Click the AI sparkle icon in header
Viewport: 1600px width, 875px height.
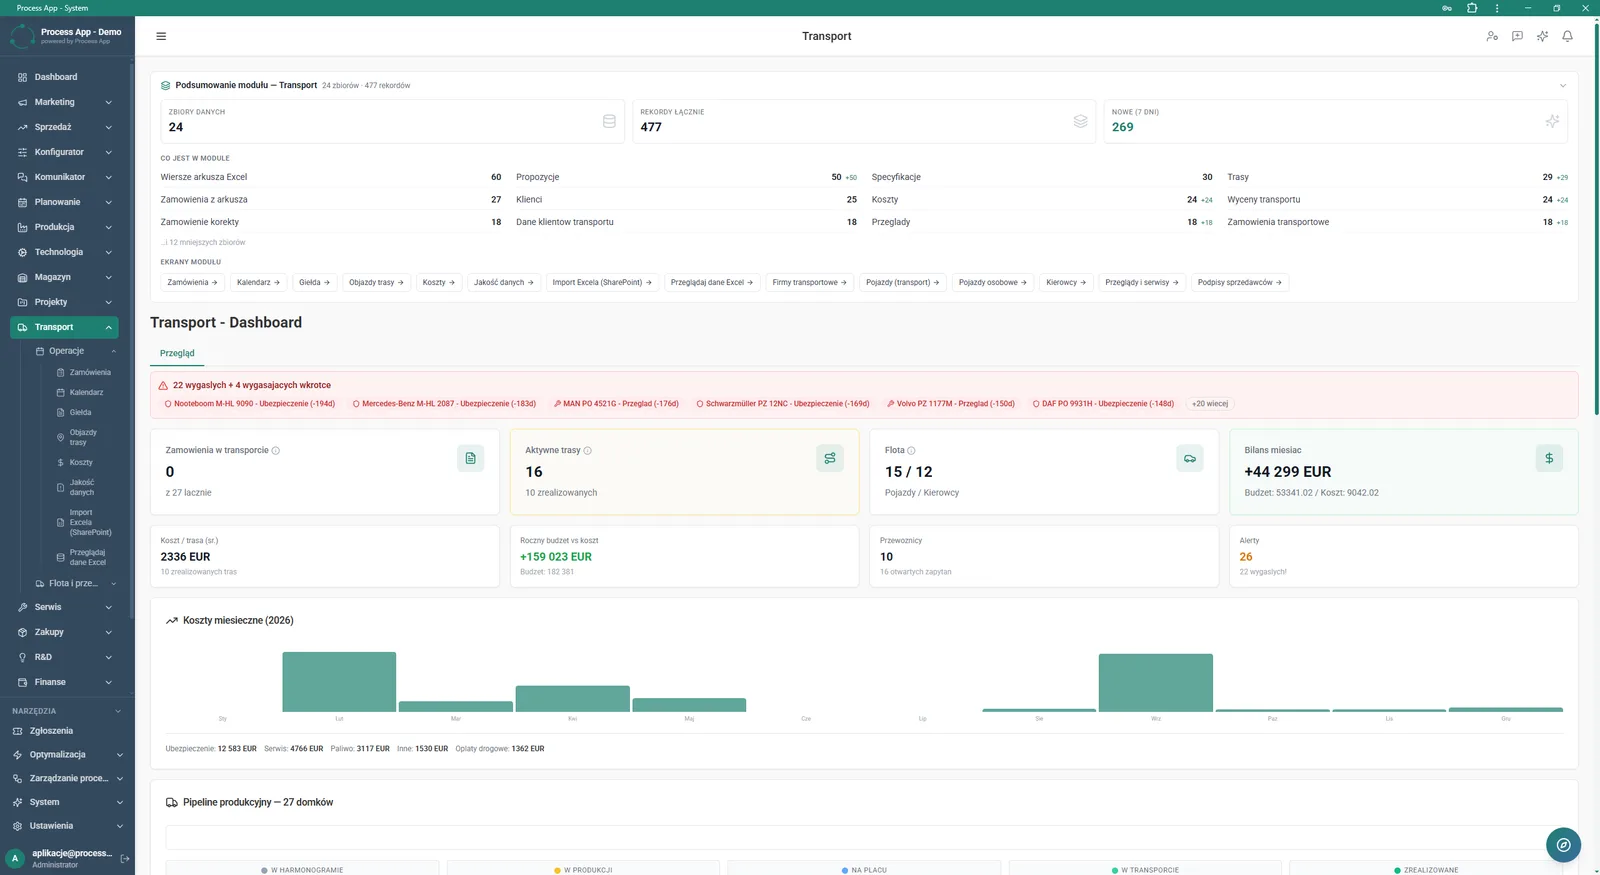click(x=1542, y=36)
